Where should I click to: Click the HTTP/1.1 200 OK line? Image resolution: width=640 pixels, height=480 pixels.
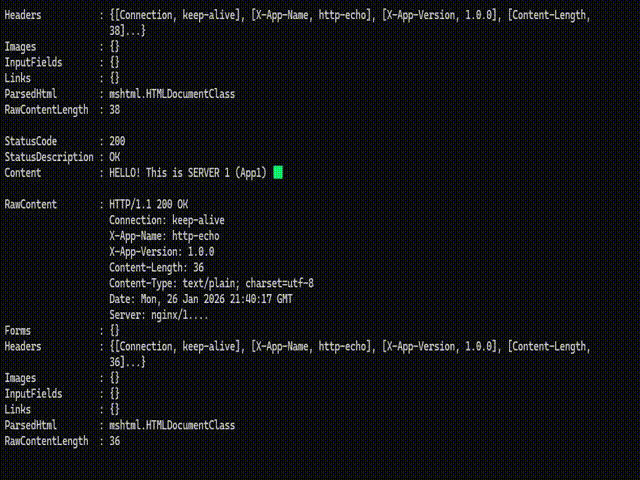(148, 204)
